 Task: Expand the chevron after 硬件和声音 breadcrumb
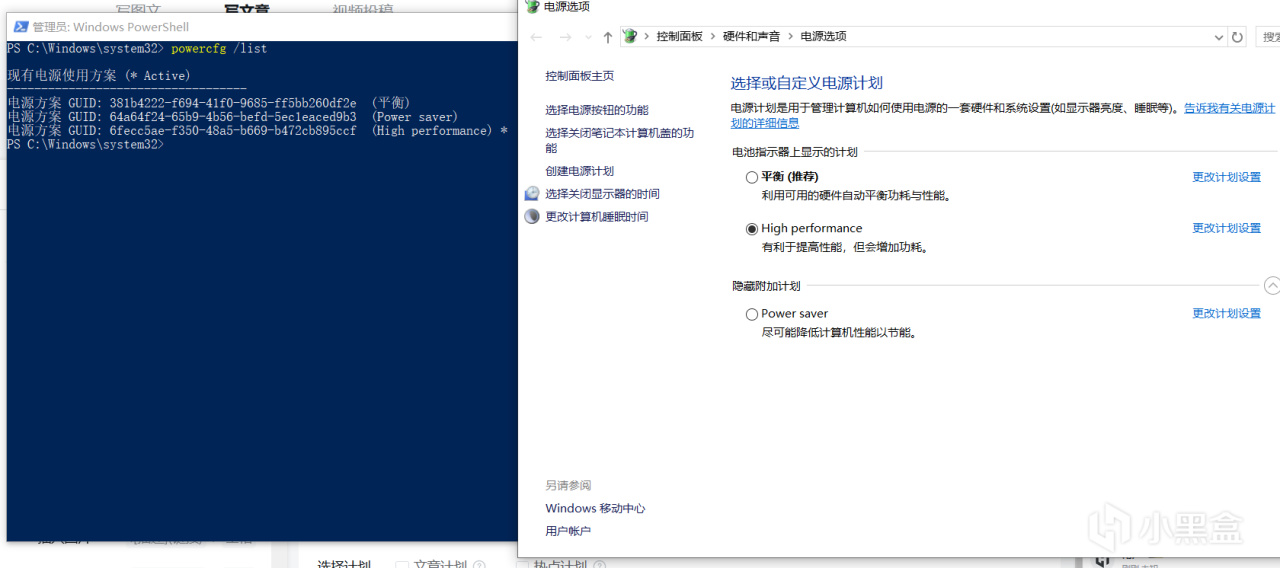click(x=790, y=36)
